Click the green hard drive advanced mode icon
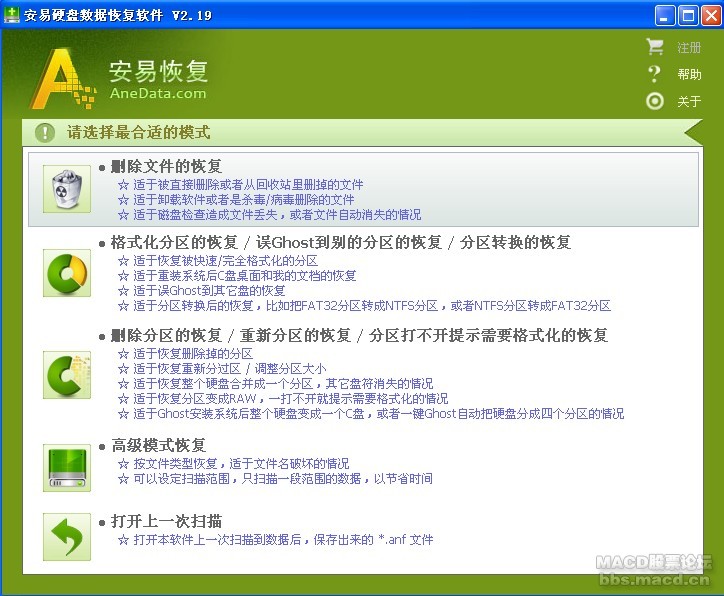724x596 pixels. click(x=67, y=468)
